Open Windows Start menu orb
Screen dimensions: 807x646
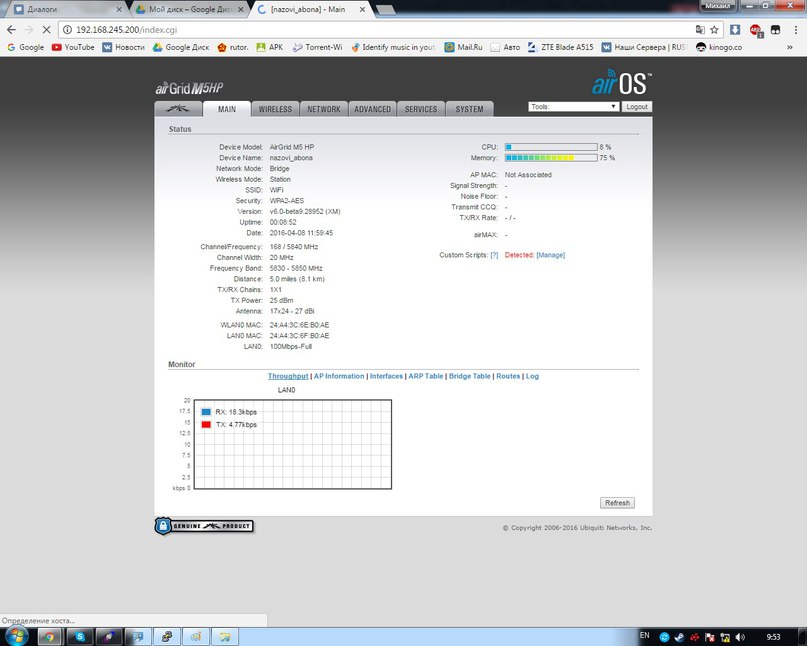(x=15, y=636)
